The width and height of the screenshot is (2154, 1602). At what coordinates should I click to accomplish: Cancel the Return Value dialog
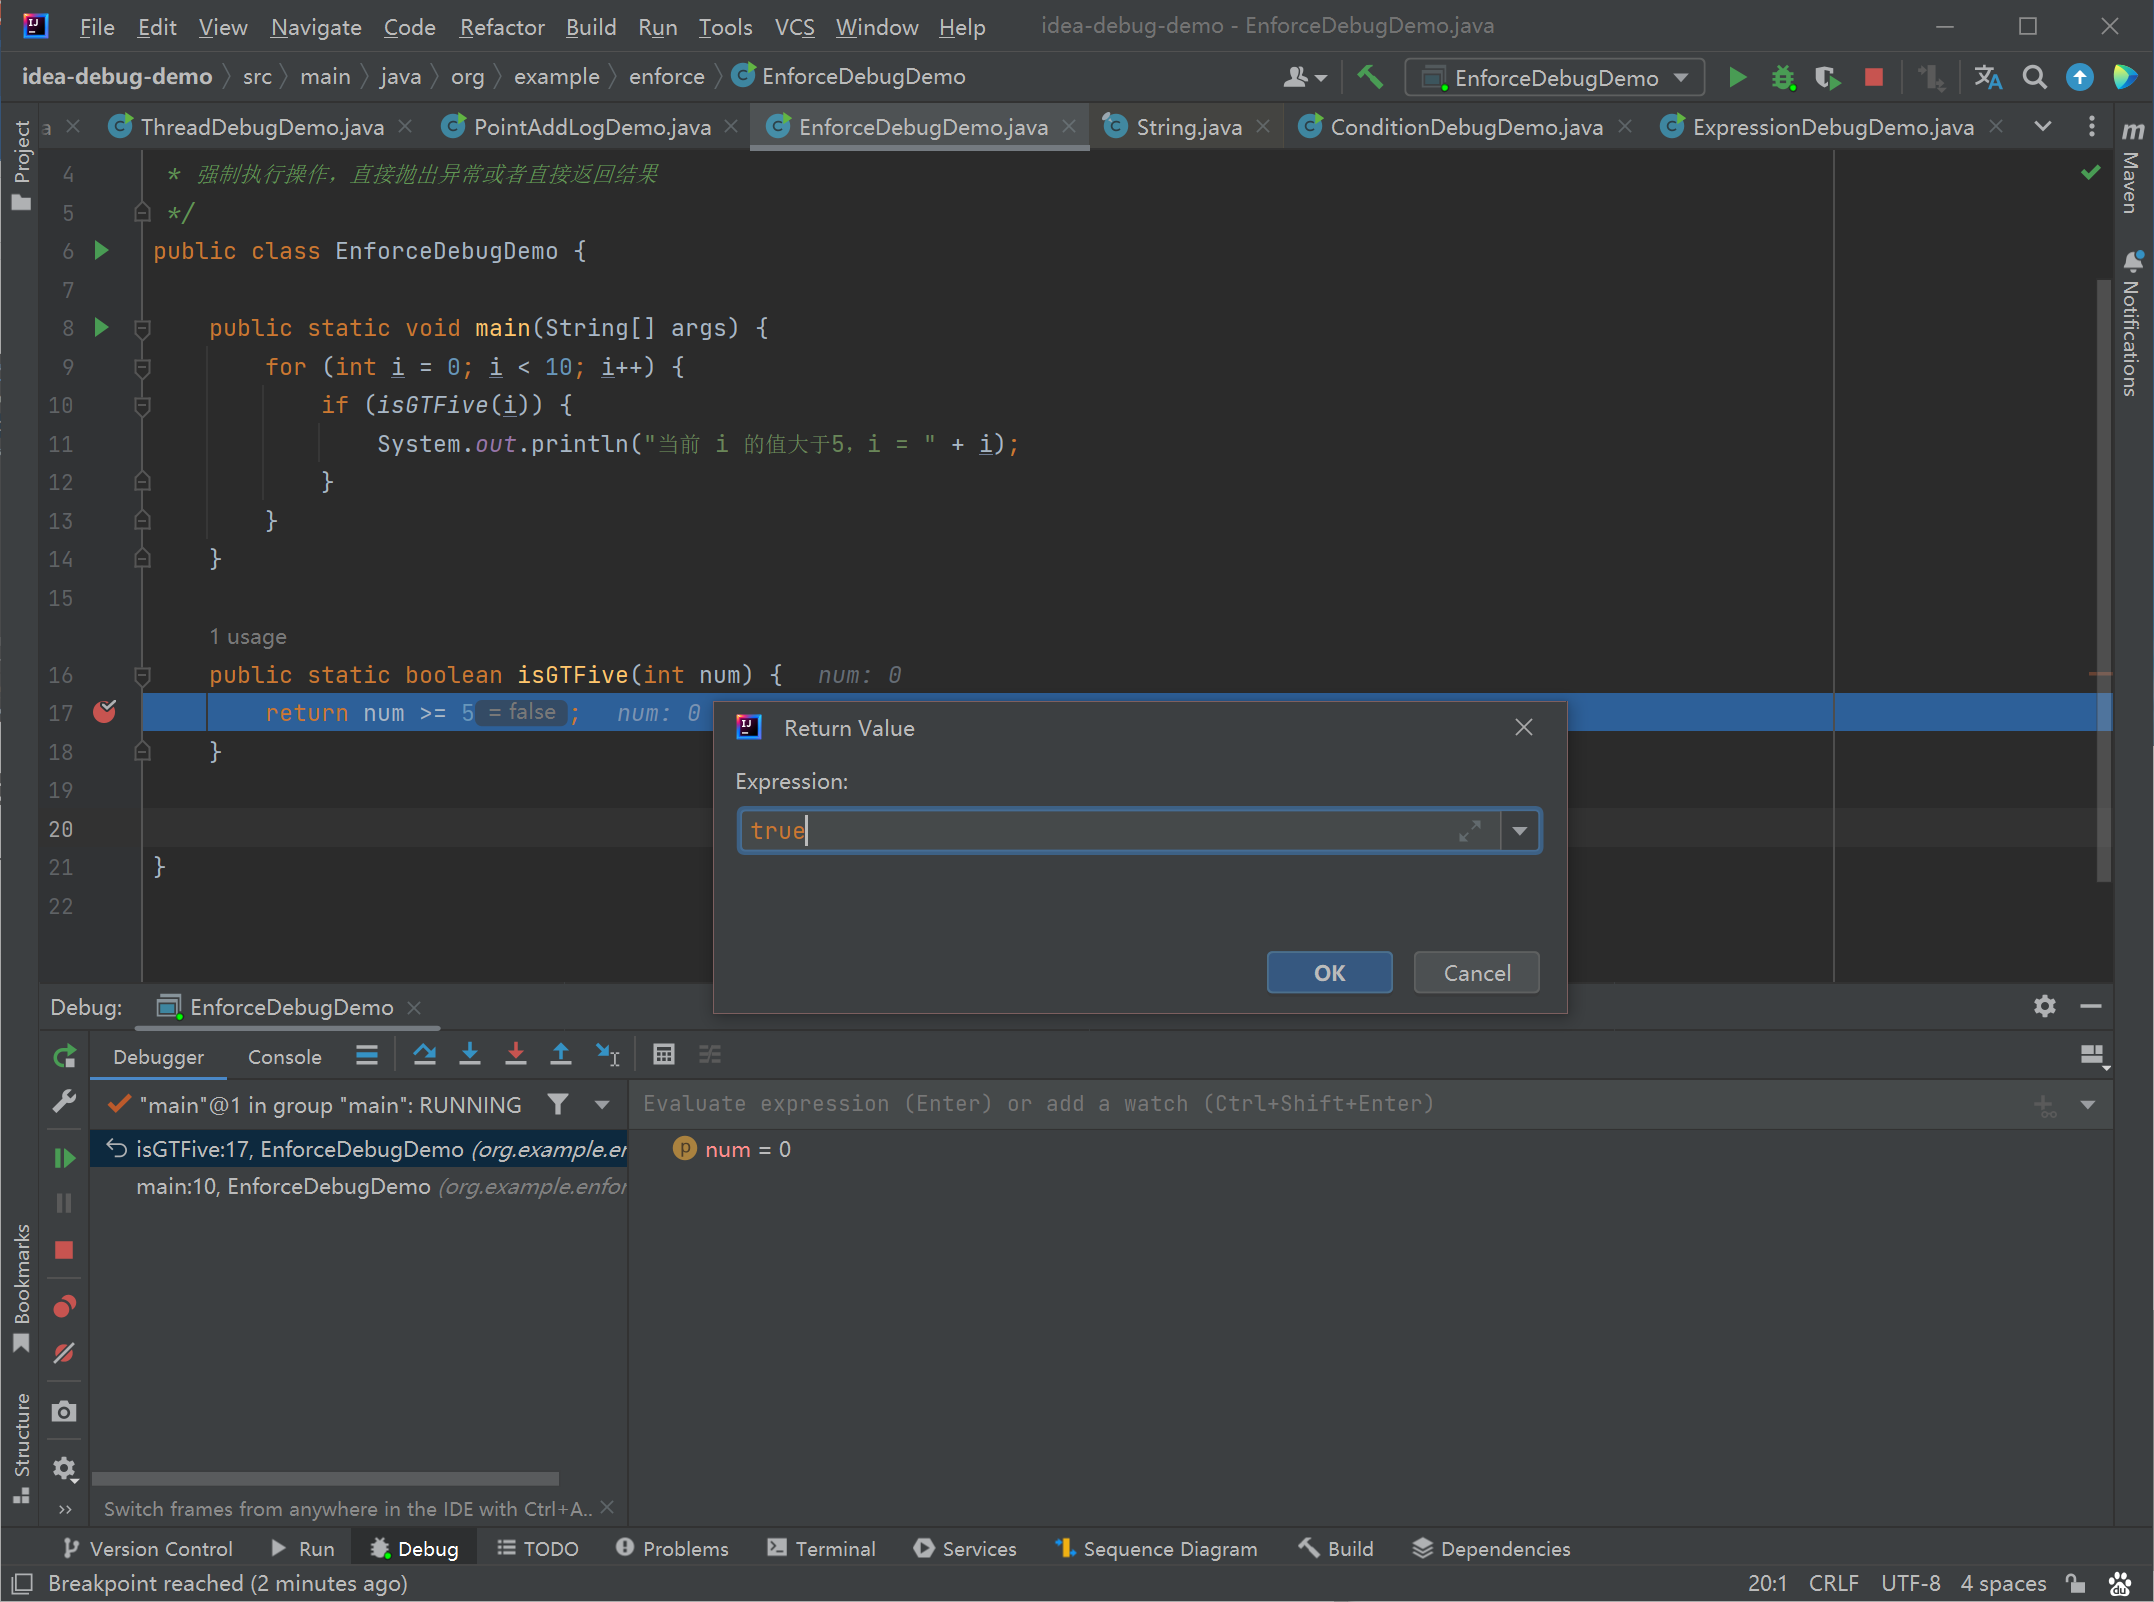pyautogui.click(x=1476, y=973)
